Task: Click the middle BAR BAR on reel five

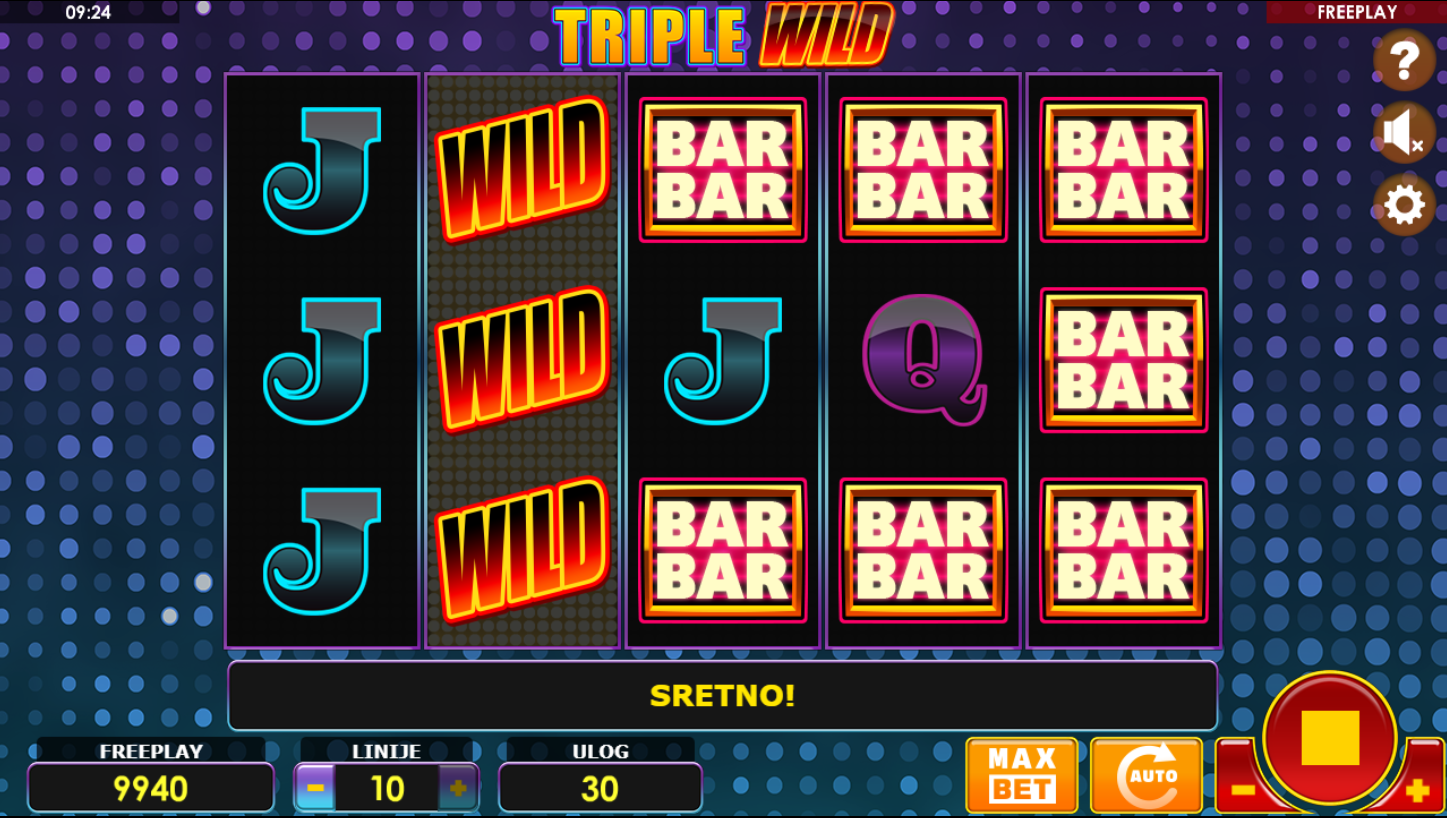Action: 1123,360
